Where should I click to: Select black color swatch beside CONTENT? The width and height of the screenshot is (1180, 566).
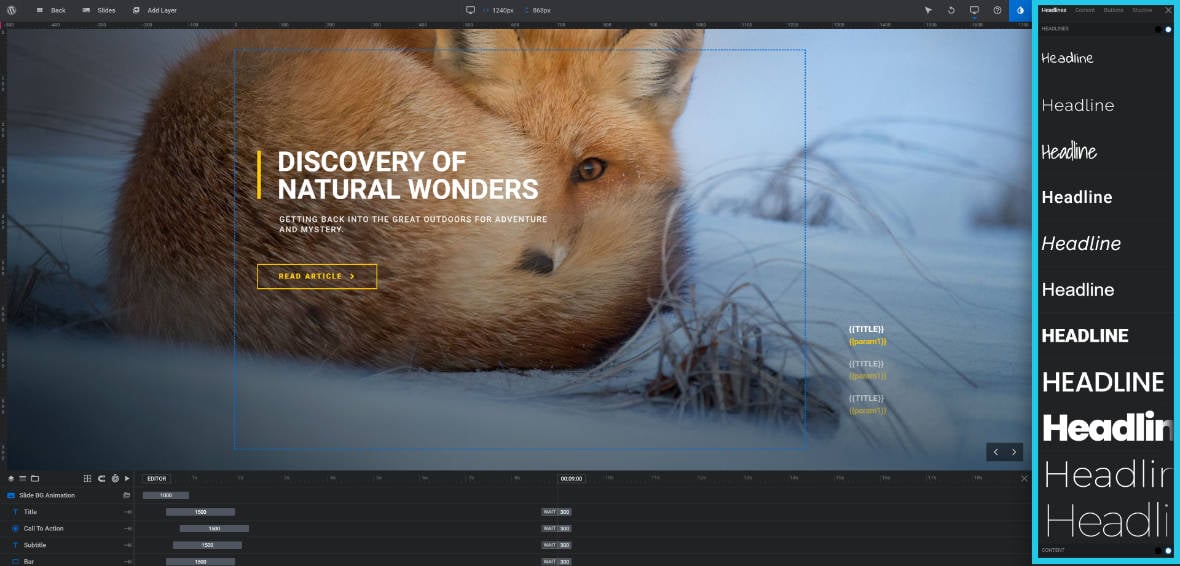tap(1158, 550)
